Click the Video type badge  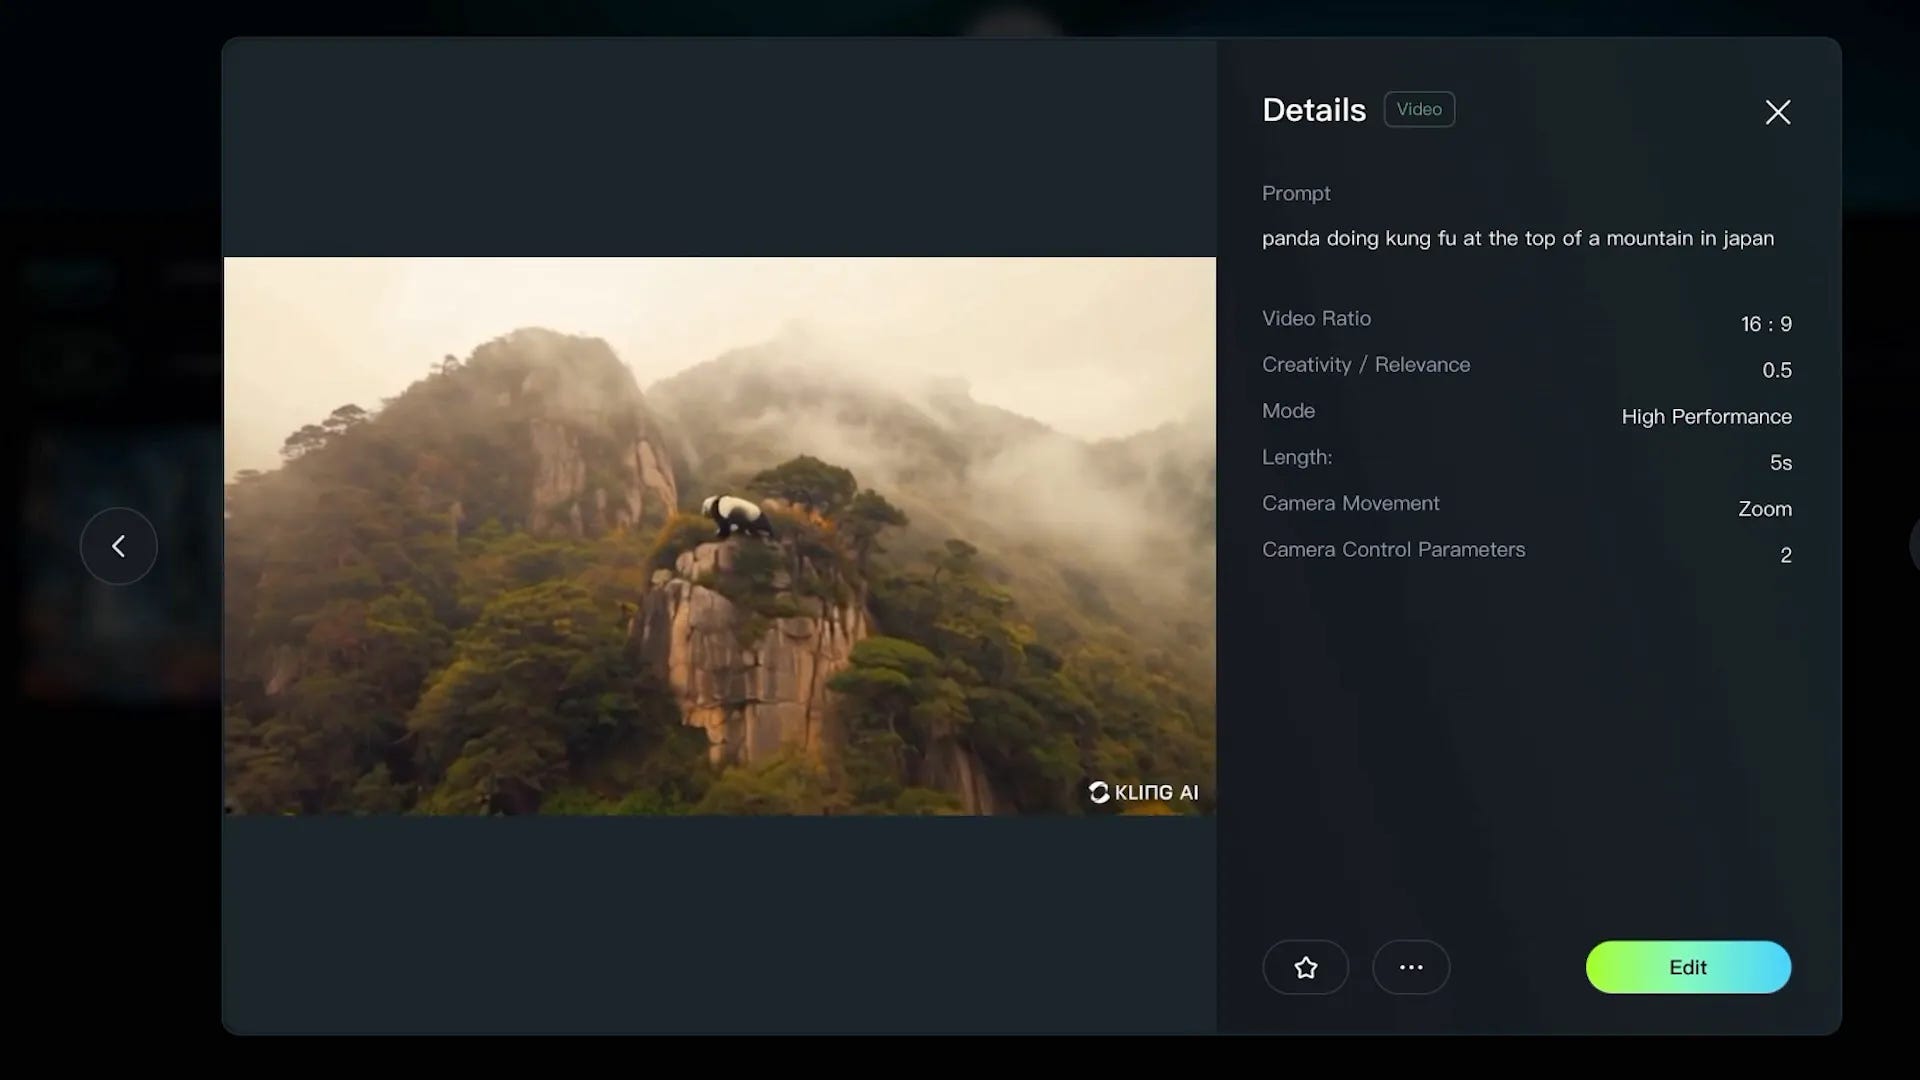(x=1418, y=109)
